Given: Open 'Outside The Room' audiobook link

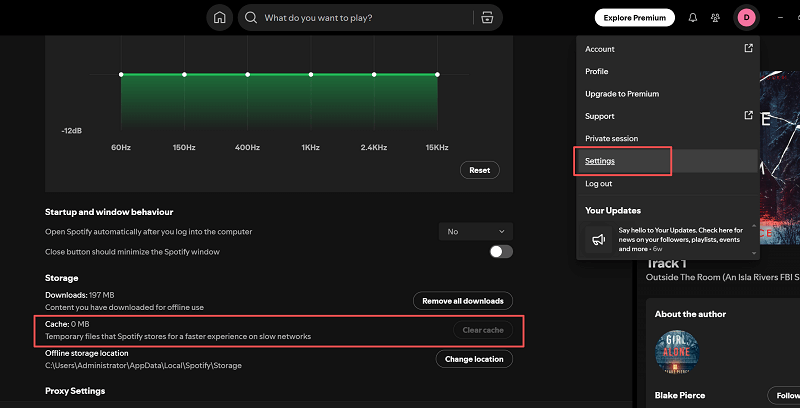Looking at the screenshot, I should (x=722, y=277).
